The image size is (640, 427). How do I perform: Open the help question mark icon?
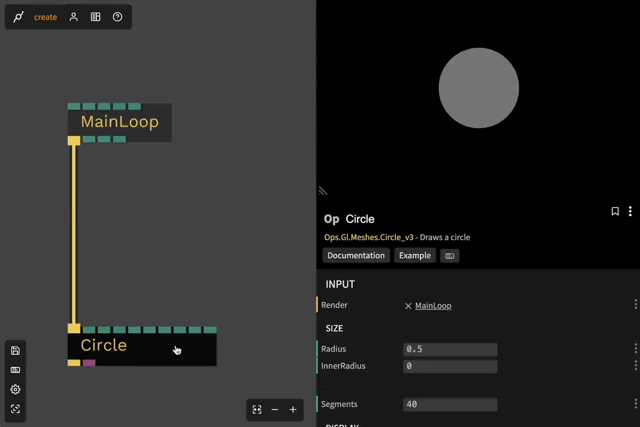coord(118,17)
